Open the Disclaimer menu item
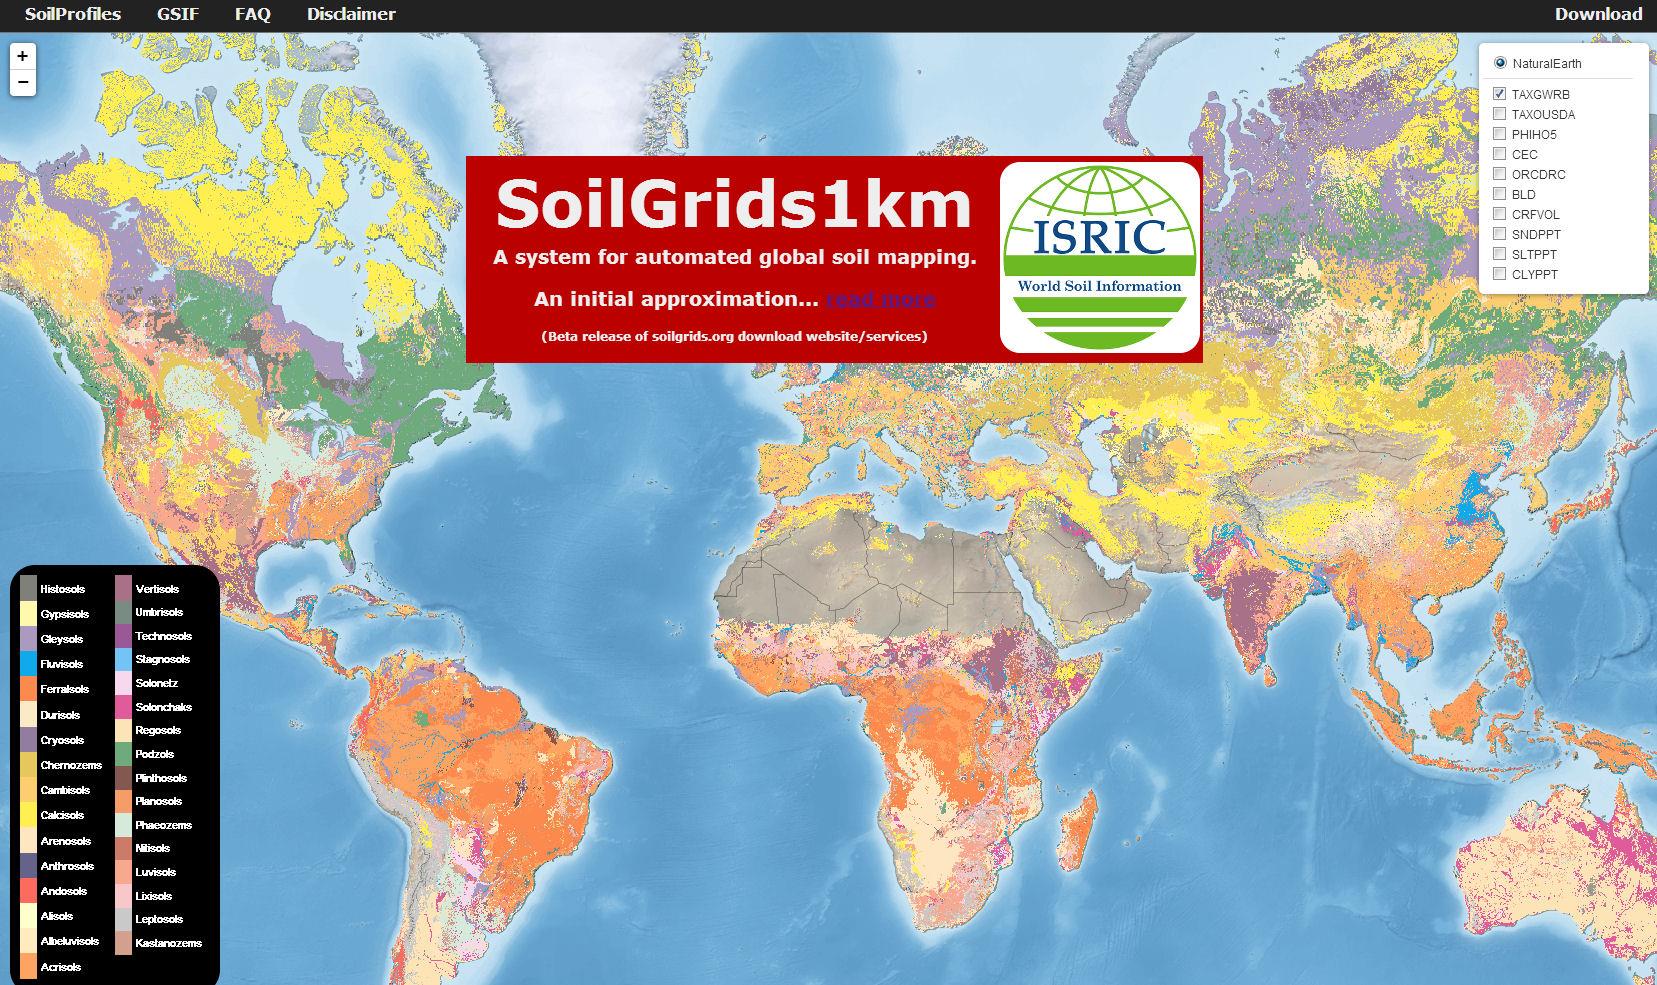 [351, 14]
